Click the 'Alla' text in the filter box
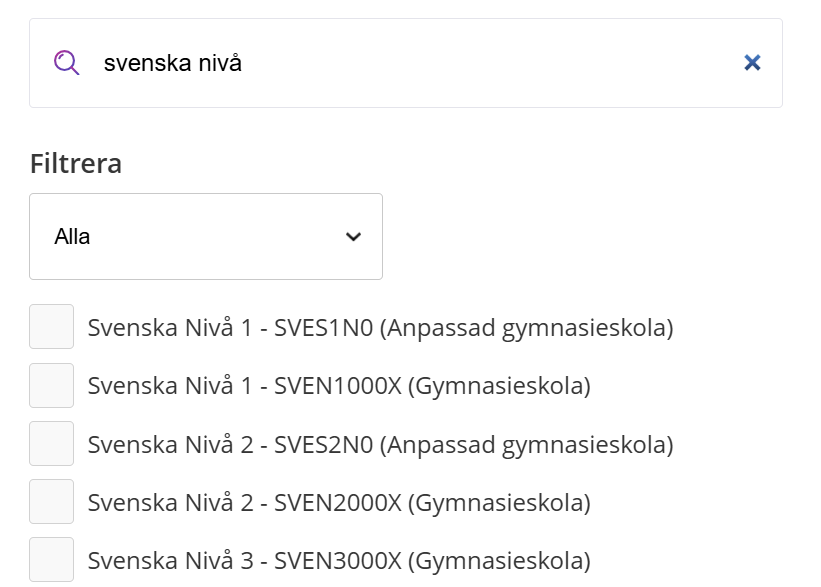 point(72,237)
